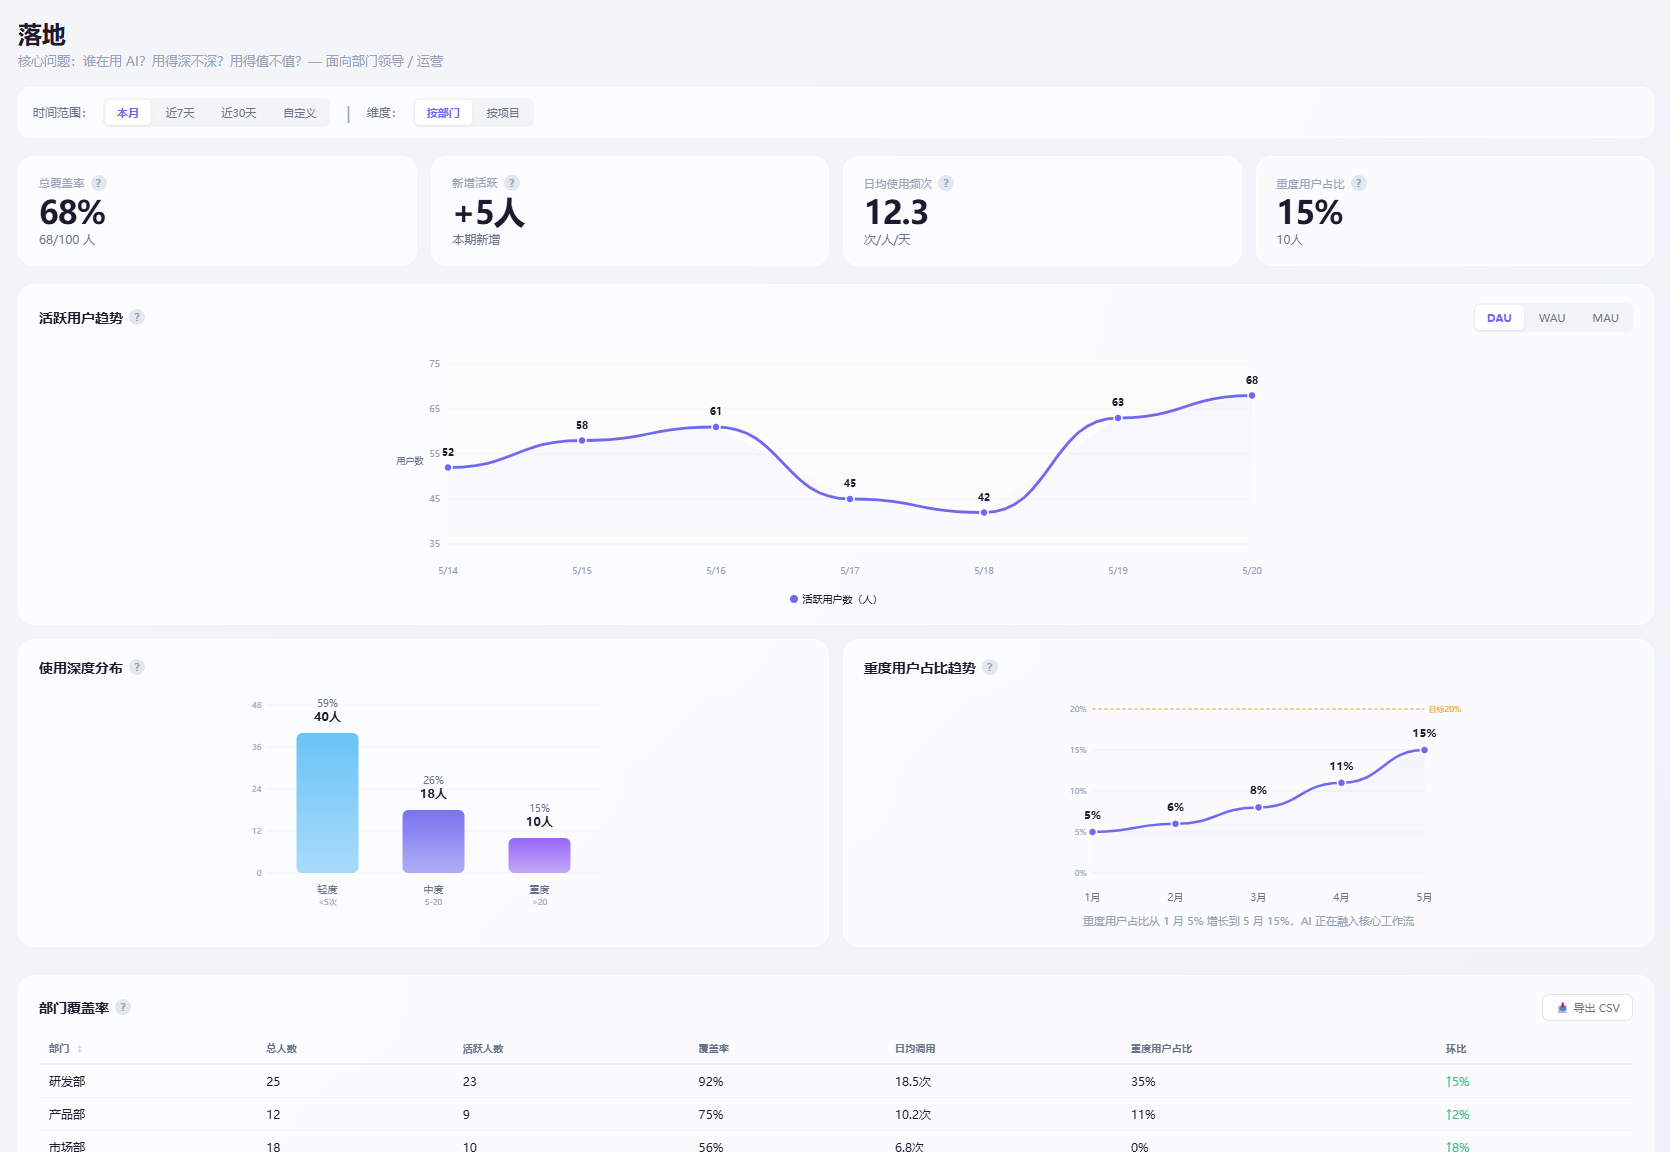Switch dimension to 按项目

tap(503, 113)
